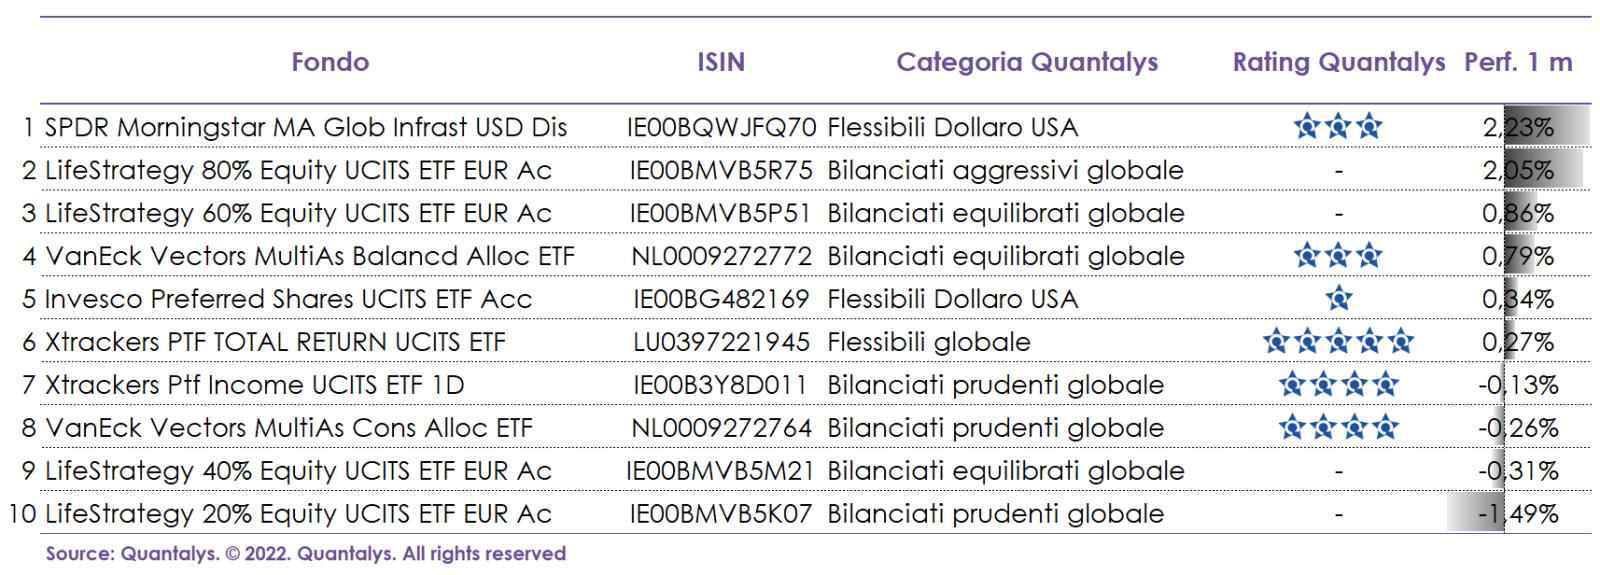Click the three-star rating for VanEck Balancd Alloc

click(x=1338, y=256)
